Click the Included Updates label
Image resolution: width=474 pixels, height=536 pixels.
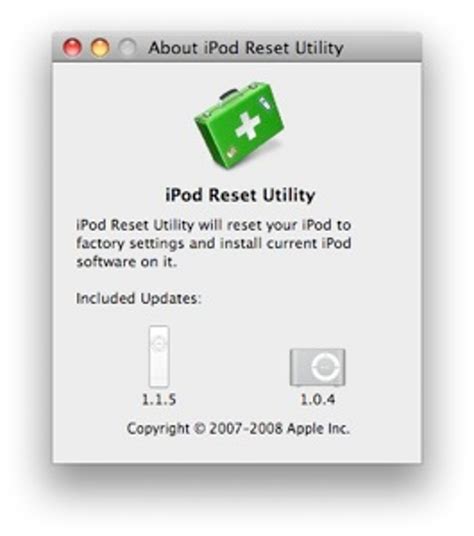pos(138,298)
